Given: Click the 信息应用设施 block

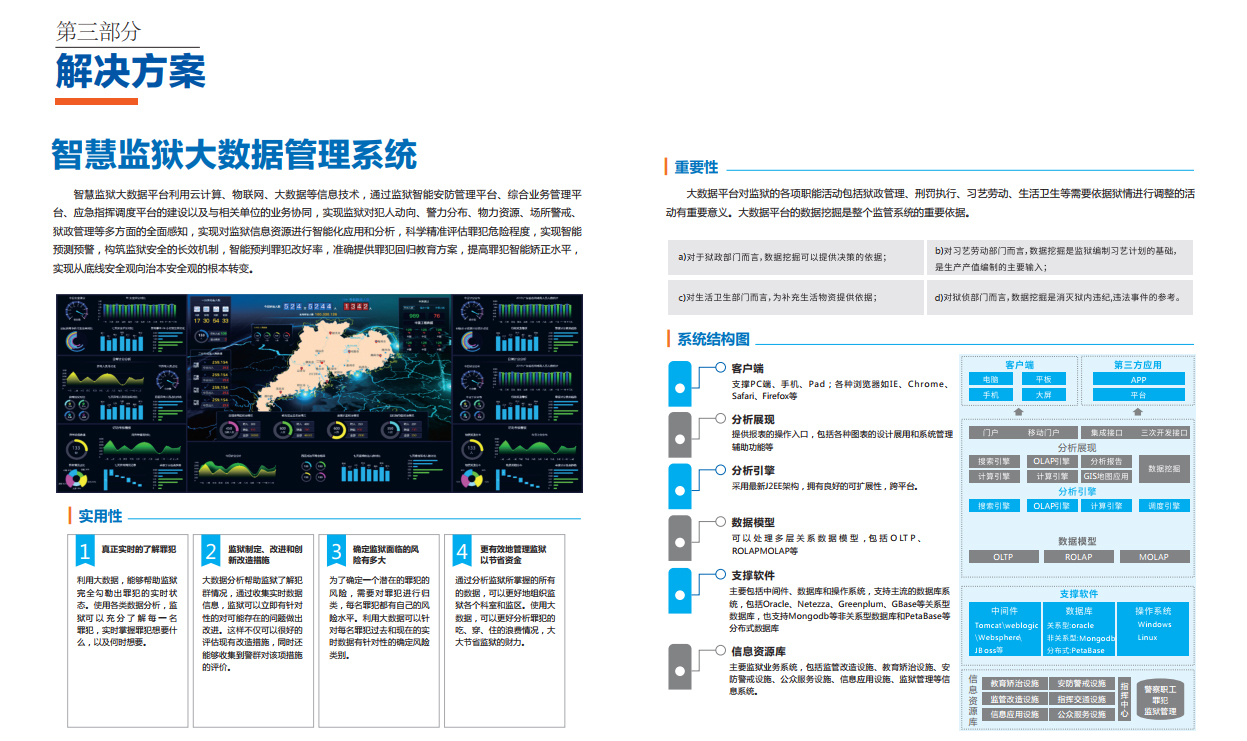Looking at the screenshot, I should (1015, 715).
